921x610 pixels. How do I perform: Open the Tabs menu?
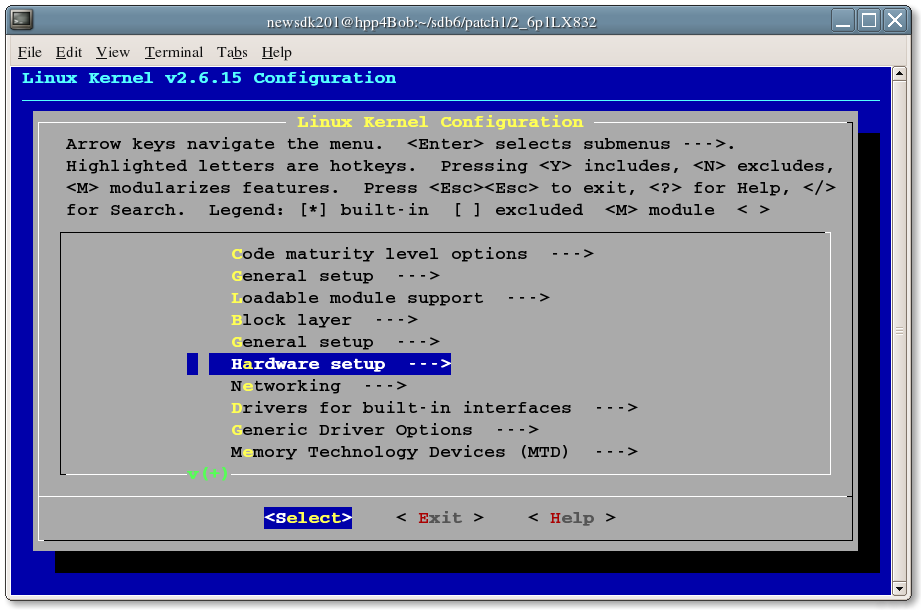(232, 52)
